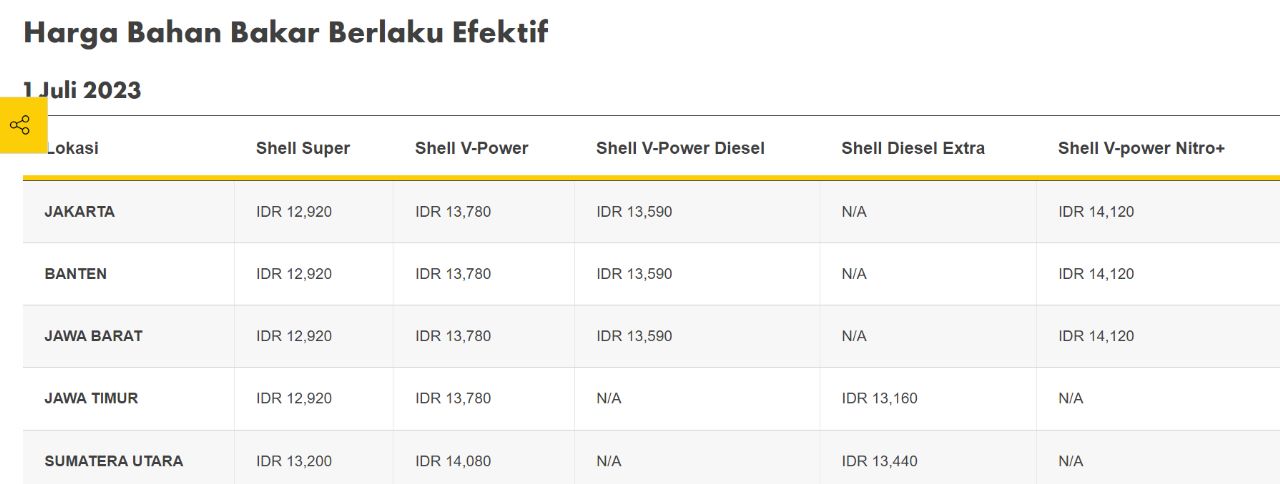Select the BANTEN row label
Viewport: 1280px width, 484px height.
pos(76,274)
